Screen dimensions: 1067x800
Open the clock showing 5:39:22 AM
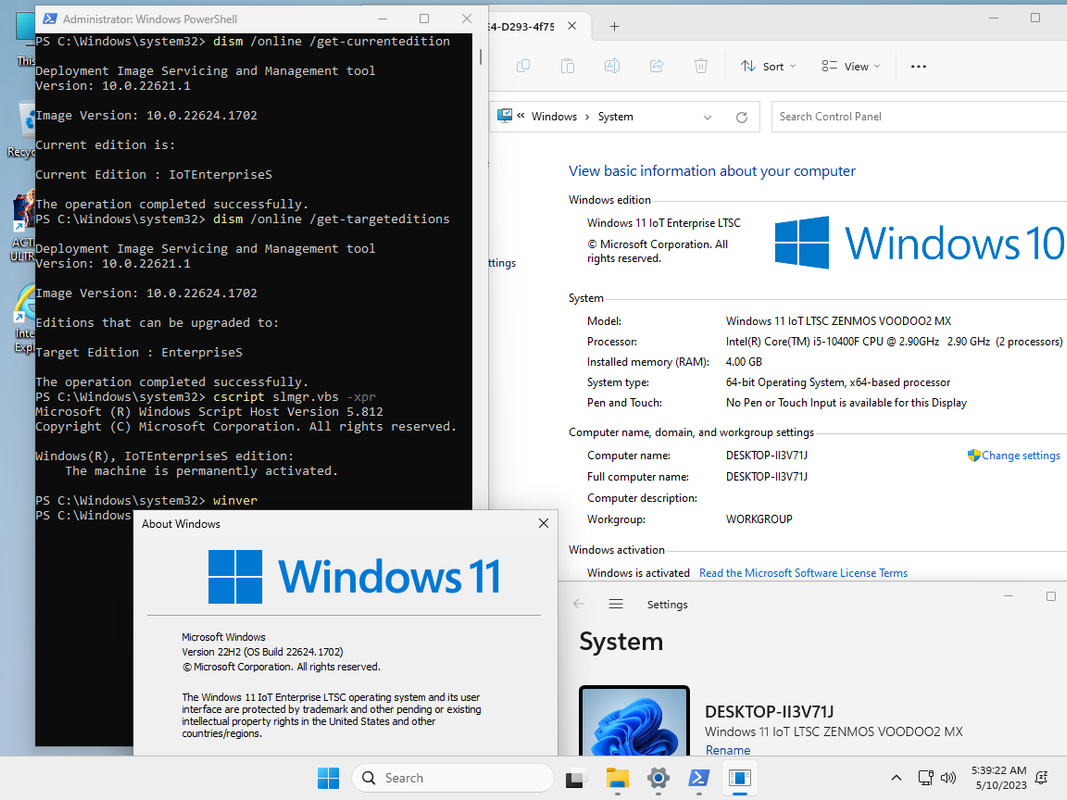coord(999,778)
